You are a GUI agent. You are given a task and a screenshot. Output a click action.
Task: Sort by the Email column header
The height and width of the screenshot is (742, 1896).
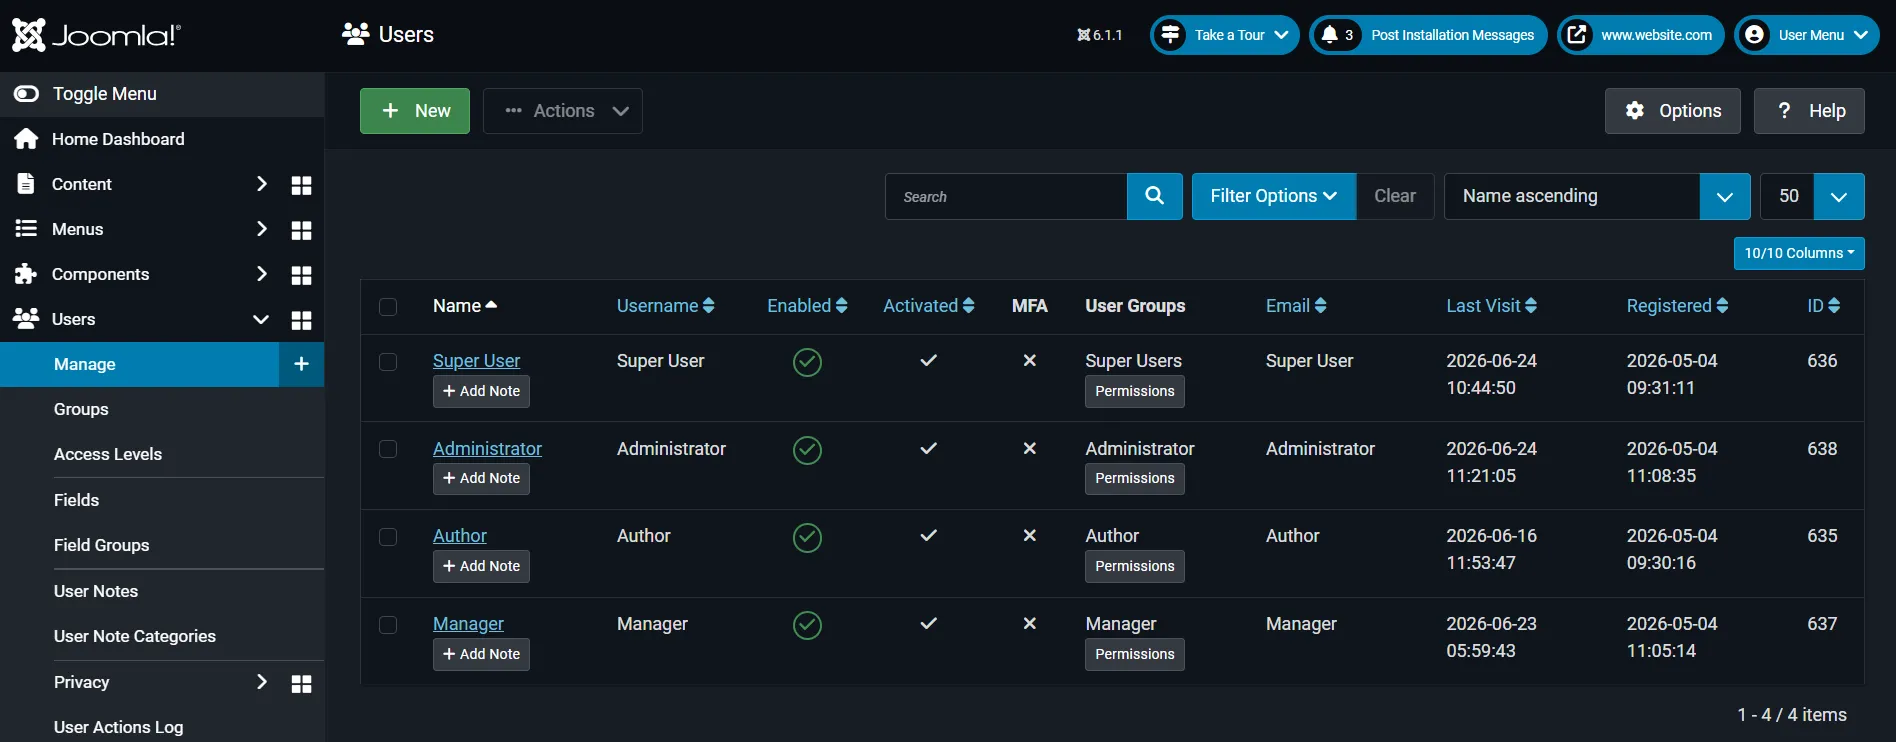coord(1296,306)
